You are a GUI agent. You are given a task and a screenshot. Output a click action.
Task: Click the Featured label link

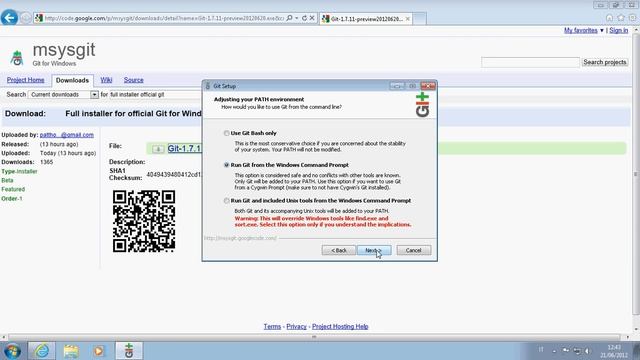[13, 189]
